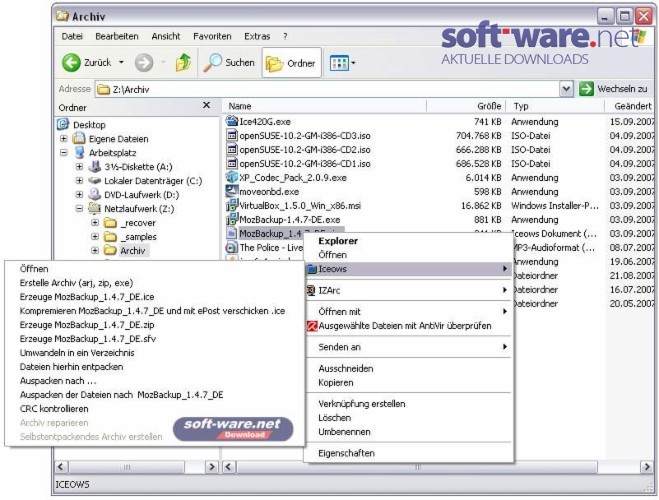Screen dimensions: 659x500
Task: Click the DVD-Laufwerk drive icon
Action: click(95, 195)
